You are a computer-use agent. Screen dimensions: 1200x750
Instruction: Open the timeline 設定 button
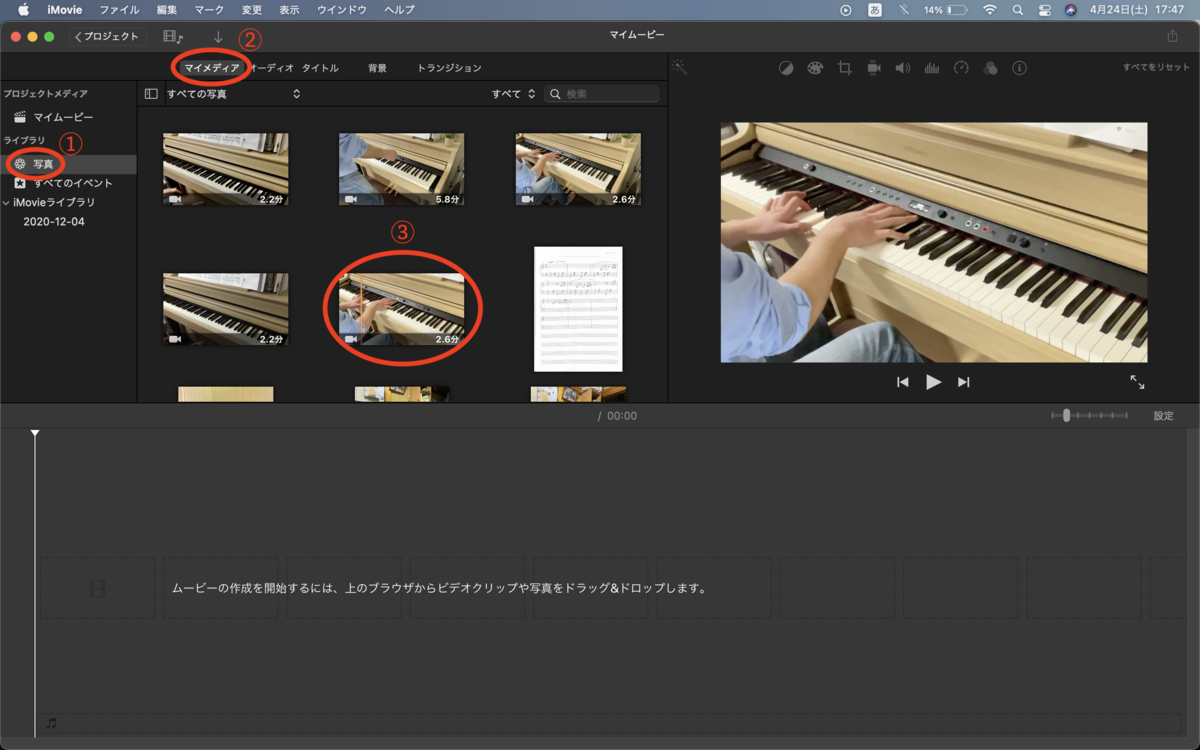point(1163,416)
